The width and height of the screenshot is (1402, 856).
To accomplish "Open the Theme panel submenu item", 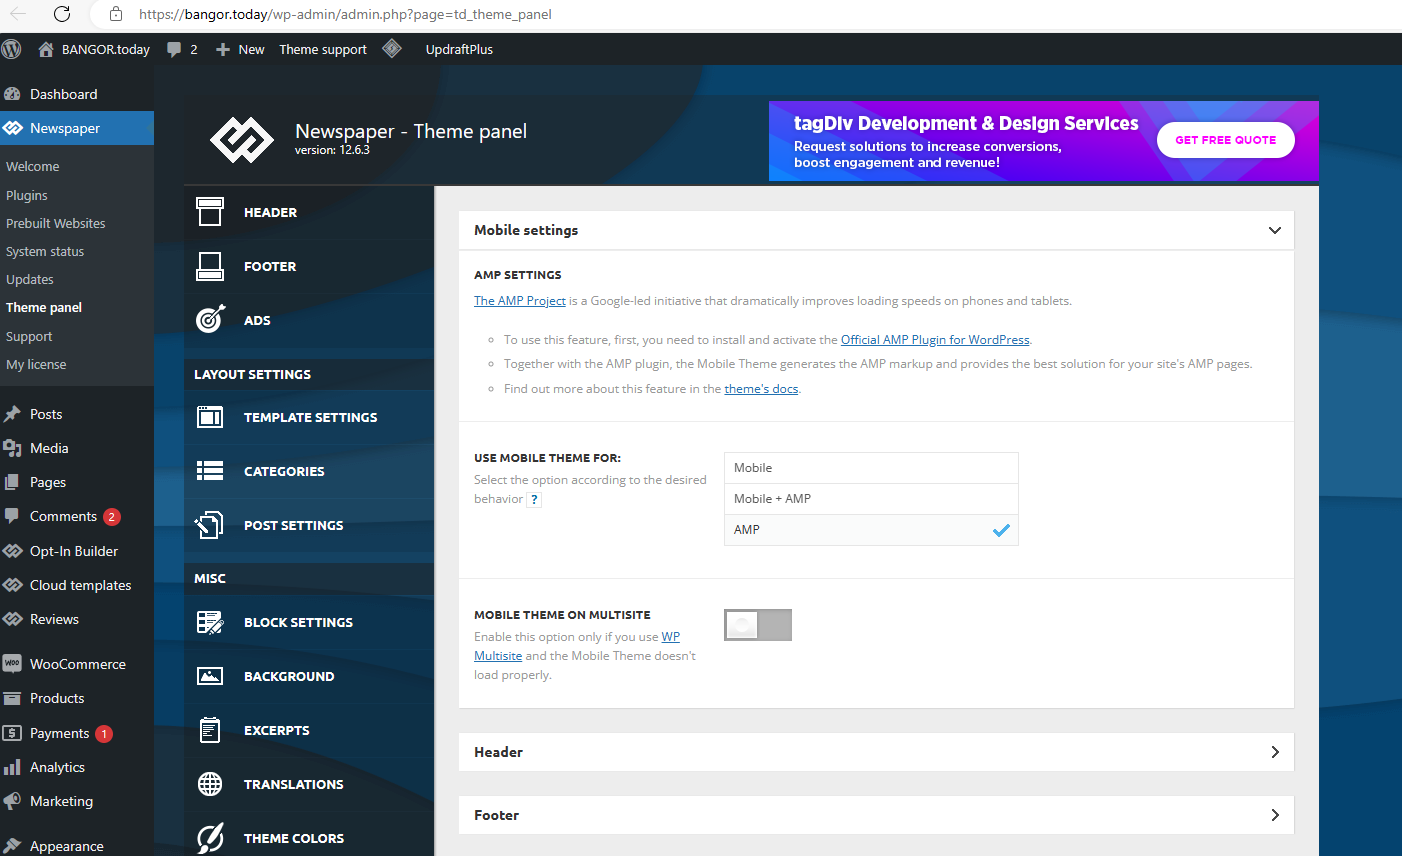I will click(44, 308).
